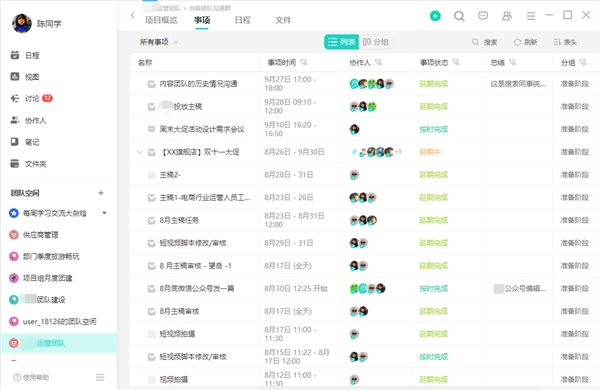Filter by 事项状态 column filter icon
This screenshot has height=390, width=600.
tap(456, 62)
